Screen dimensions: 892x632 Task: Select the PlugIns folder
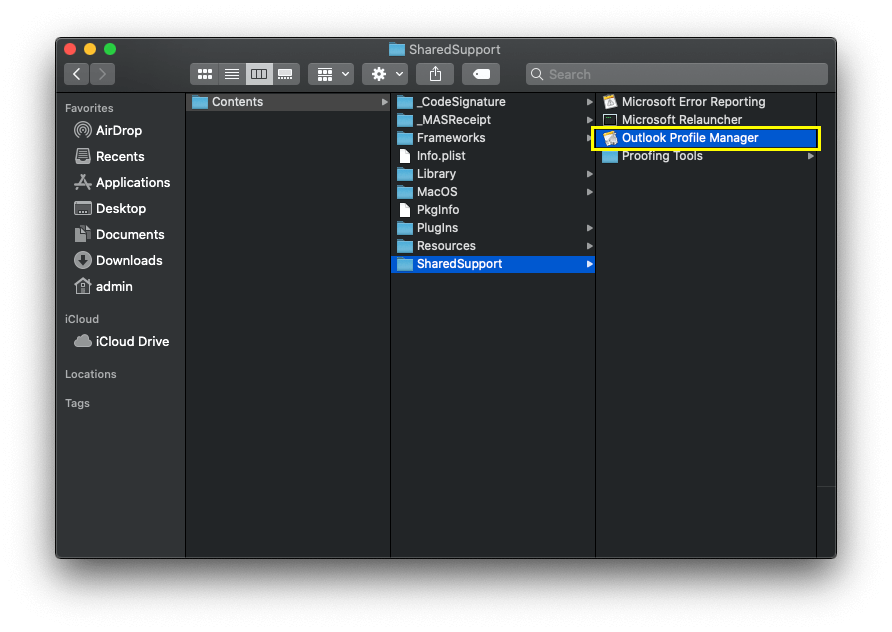click(x=493, y=228)
